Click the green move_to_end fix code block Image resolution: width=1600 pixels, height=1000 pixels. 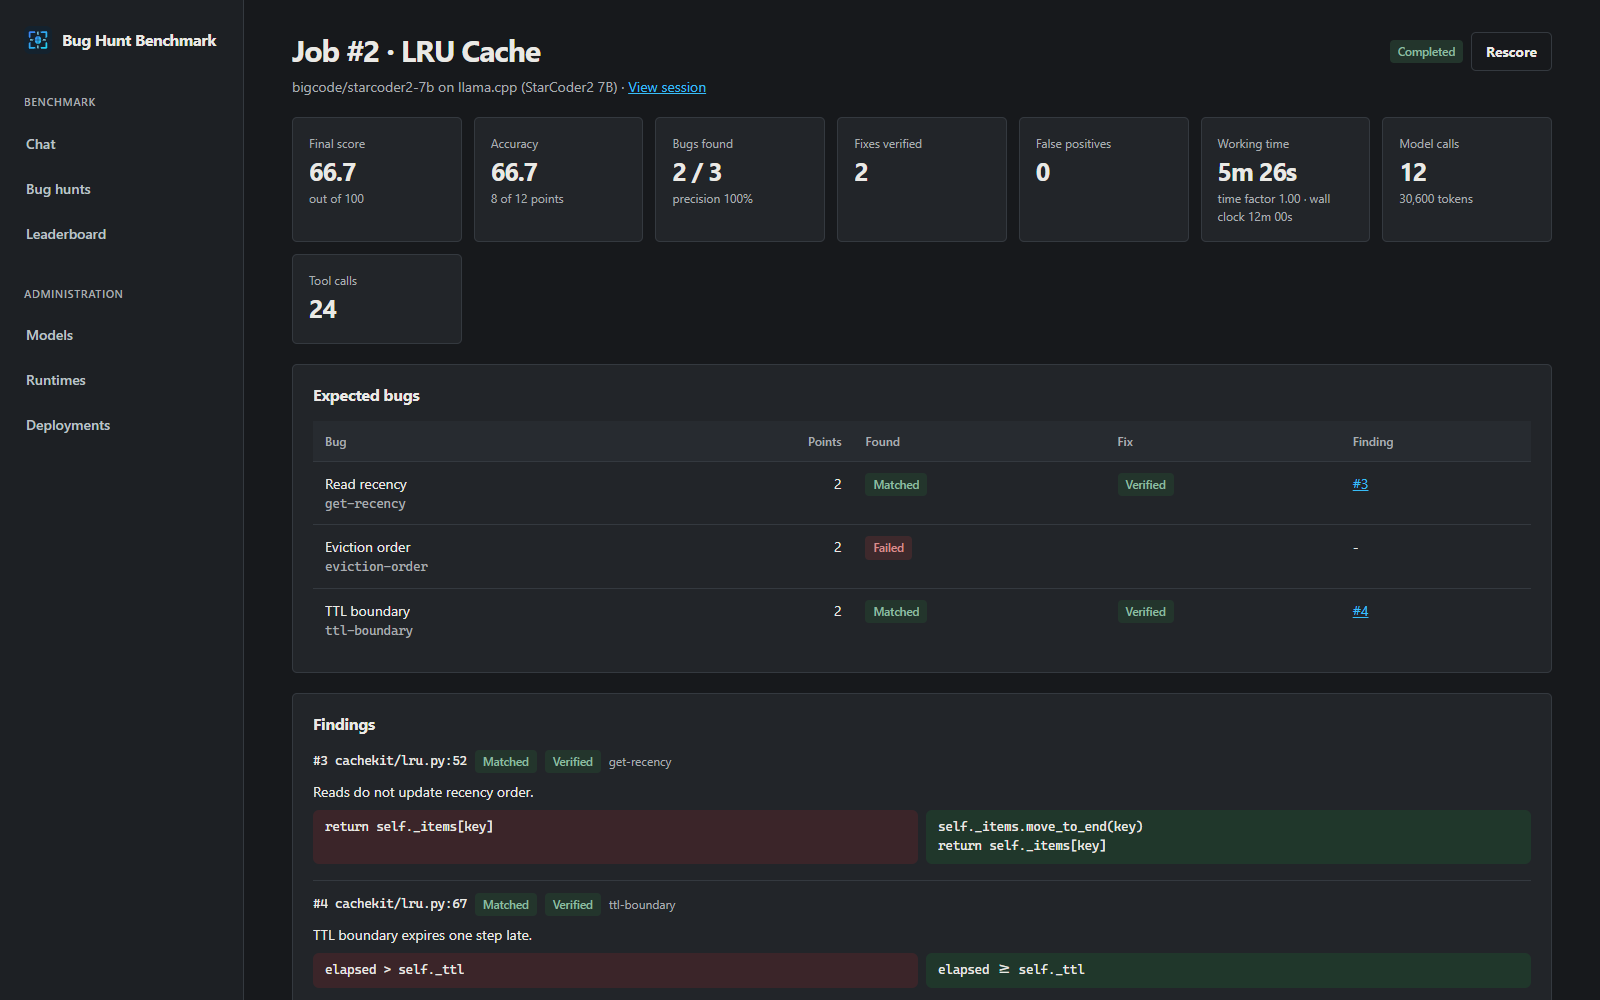click(x=1228, y=837)
